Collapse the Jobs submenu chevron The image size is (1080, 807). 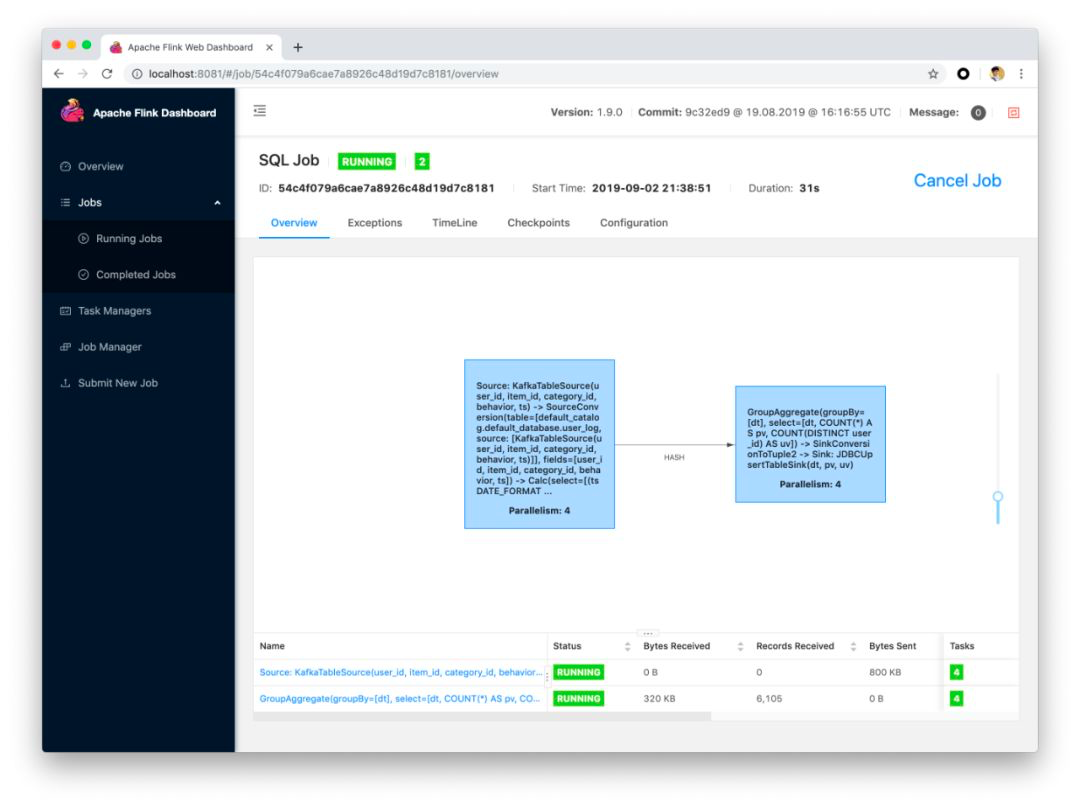click(x=217, y=202)
